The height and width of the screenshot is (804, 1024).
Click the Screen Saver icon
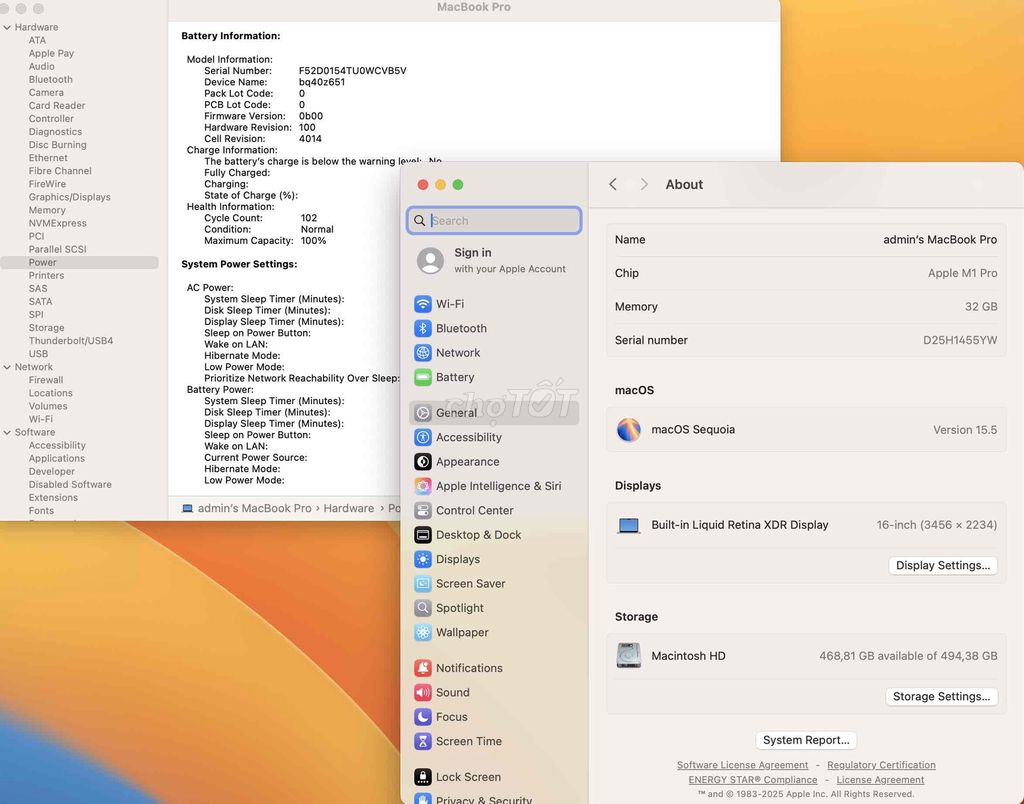click(423, 584)
